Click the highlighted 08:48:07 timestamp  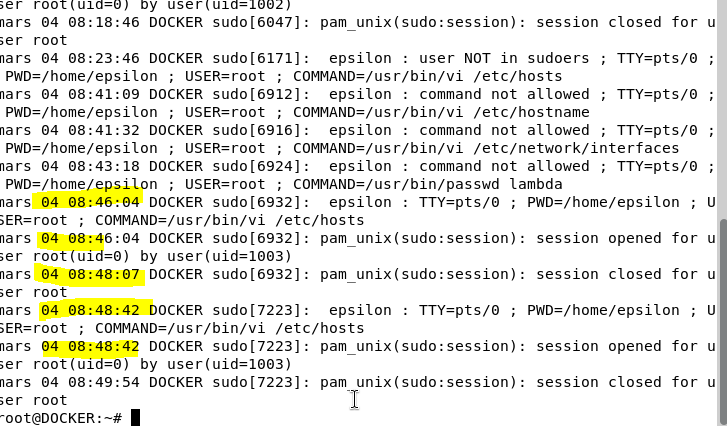pyautogui.click(x=103, y=274)
